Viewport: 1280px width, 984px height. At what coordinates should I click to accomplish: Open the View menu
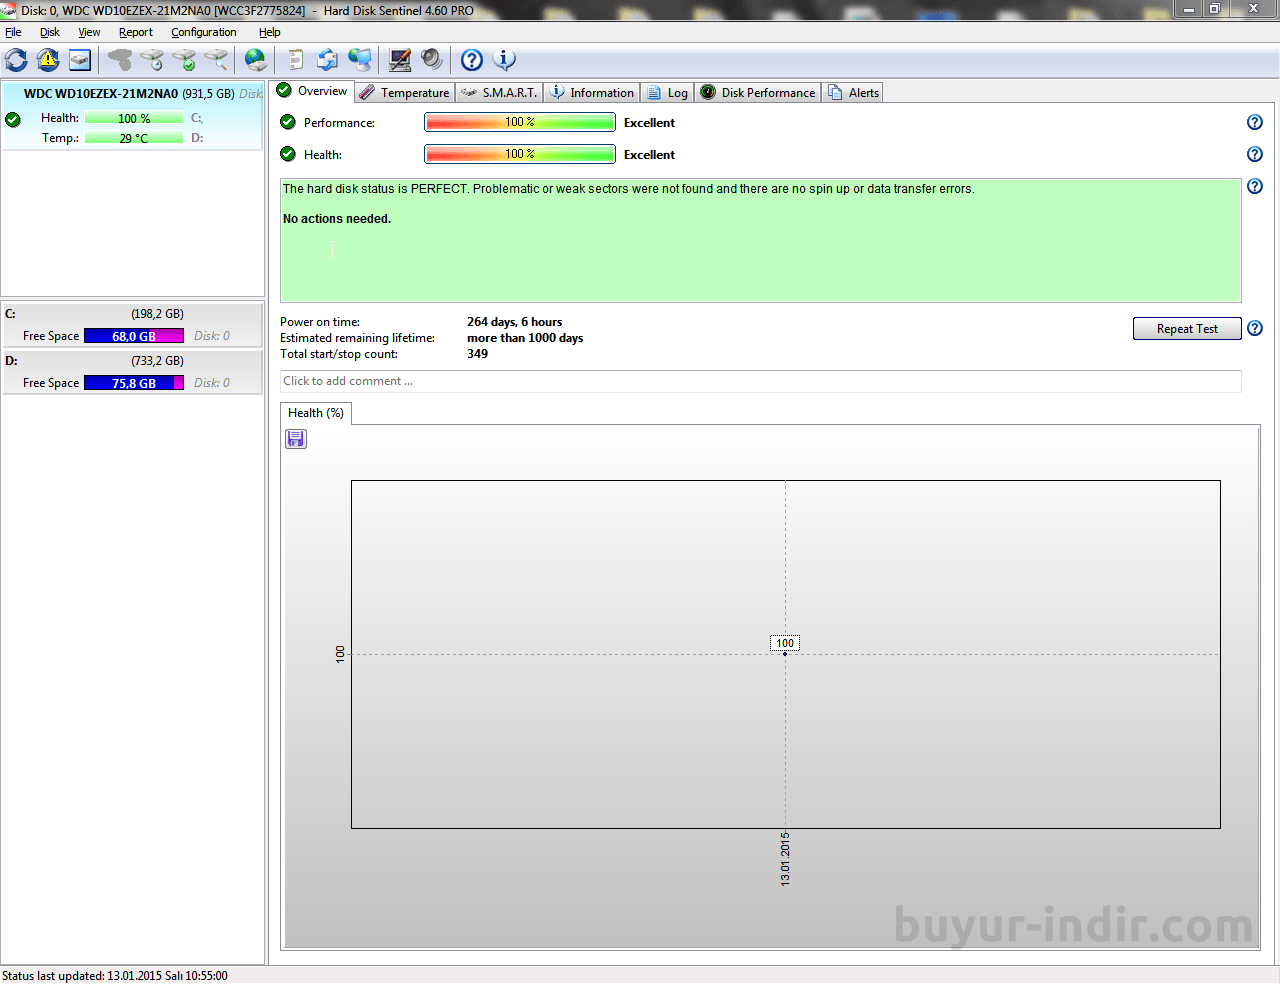tap(89, 32)
